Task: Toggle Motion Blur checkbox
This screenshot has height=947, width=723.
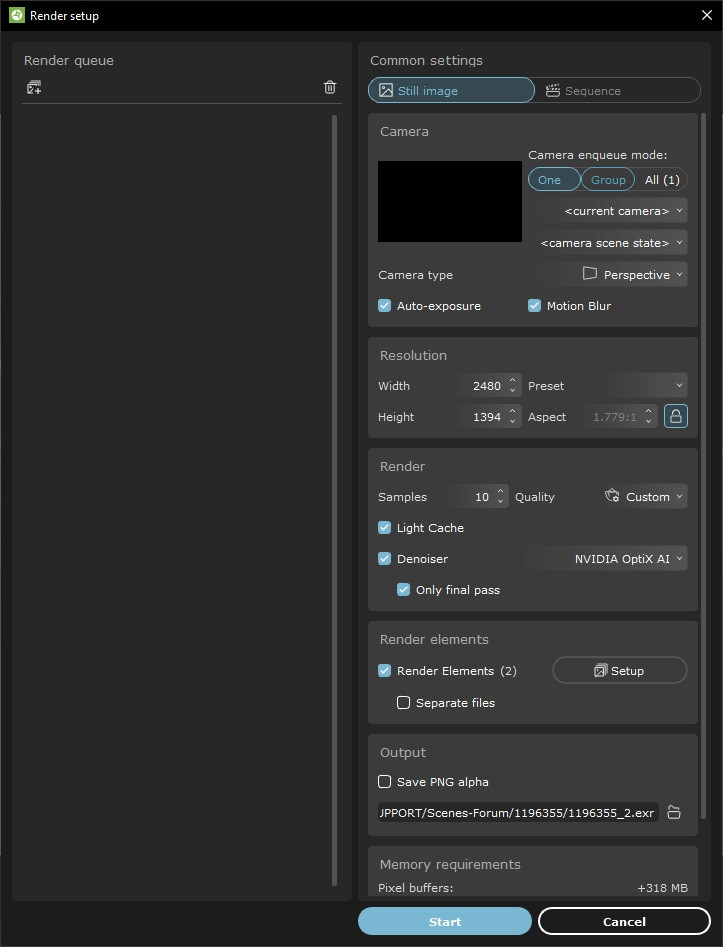Action: tap(535, 306)
